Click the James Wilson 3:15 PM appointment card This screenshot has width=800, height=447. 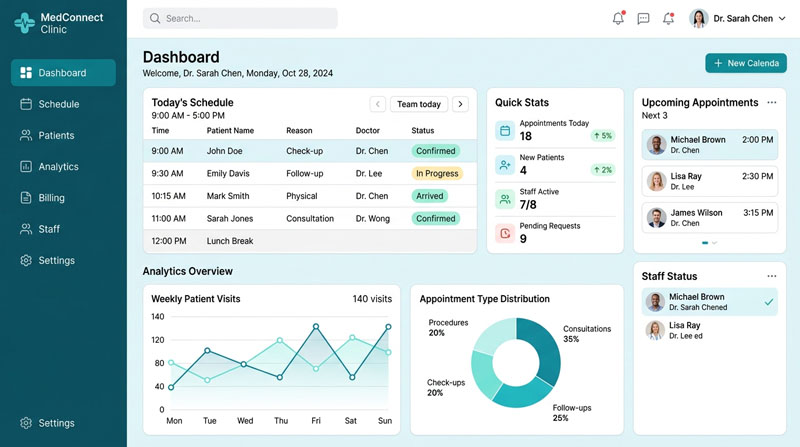coord(710,218)
